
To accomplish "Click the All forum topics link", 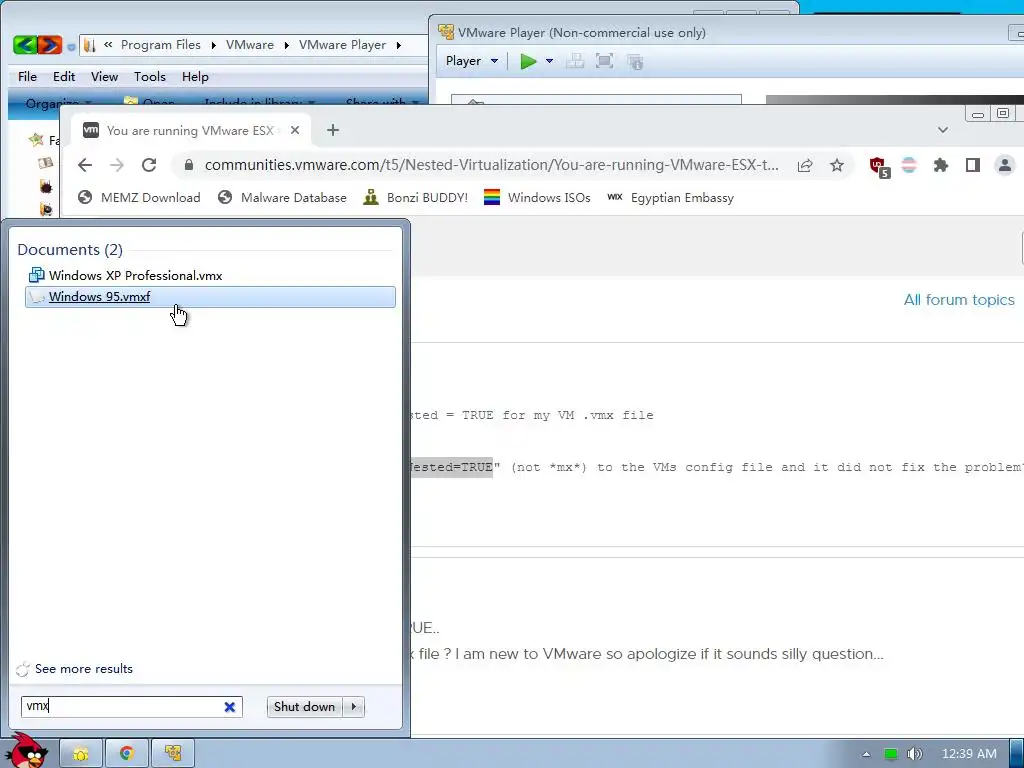I will coord(959,300).
